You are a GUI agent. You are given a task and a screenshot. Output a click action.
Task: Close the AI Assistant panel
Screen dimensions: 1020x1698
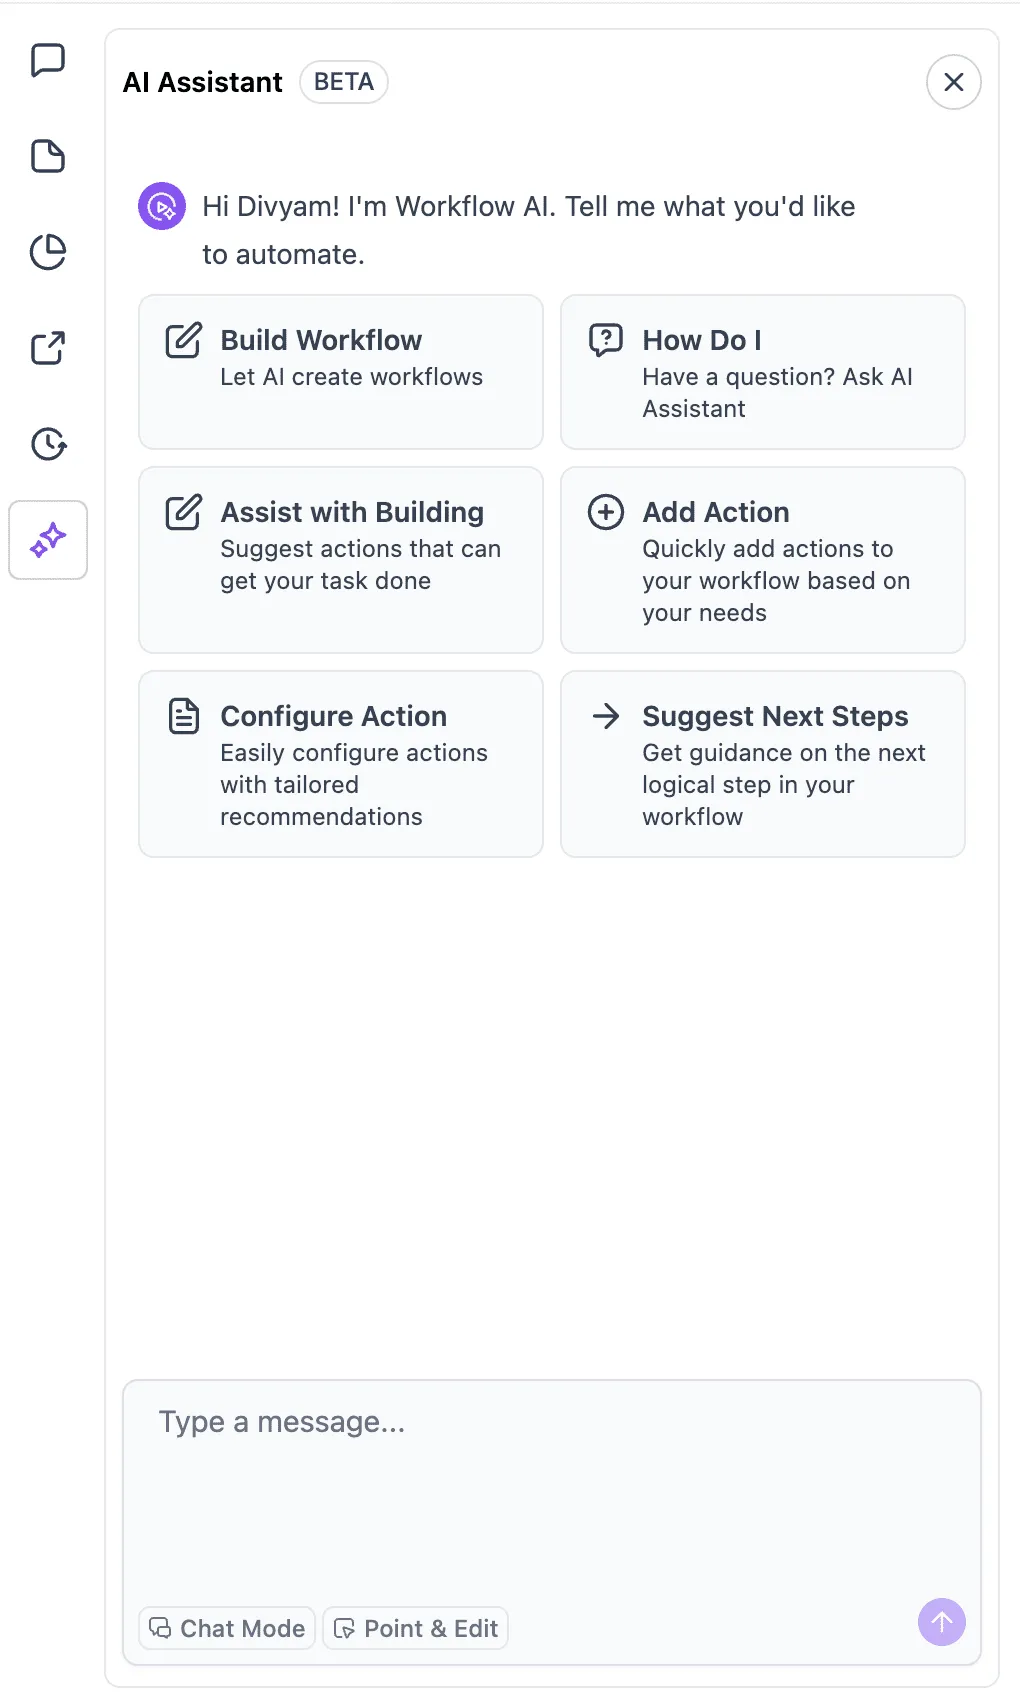pos(953,82)
